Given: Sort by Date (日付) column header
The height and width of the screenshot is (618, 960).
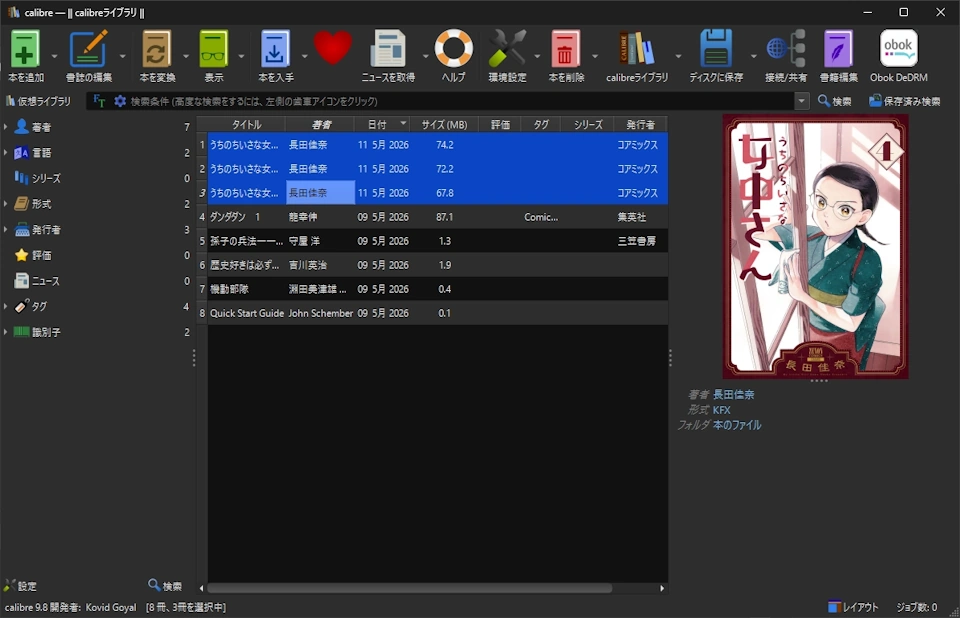Looking at the screenshot, I should pos(383,124).
